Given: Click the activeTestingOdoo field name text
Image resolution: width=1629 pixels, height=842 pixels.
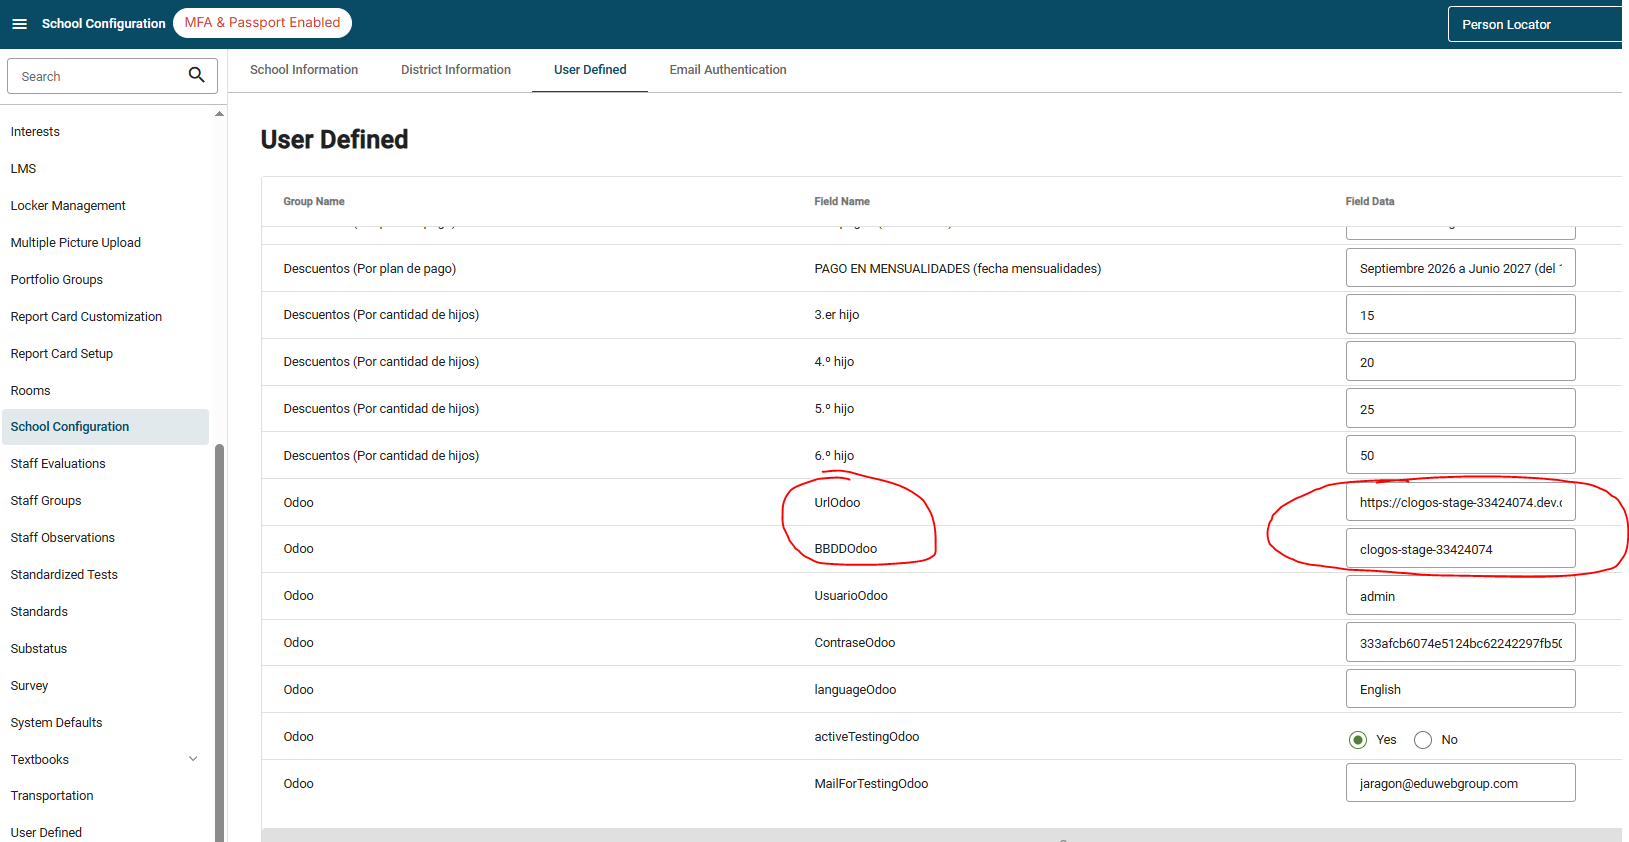Looking at the screenshot, I should [x=867, y=737].
